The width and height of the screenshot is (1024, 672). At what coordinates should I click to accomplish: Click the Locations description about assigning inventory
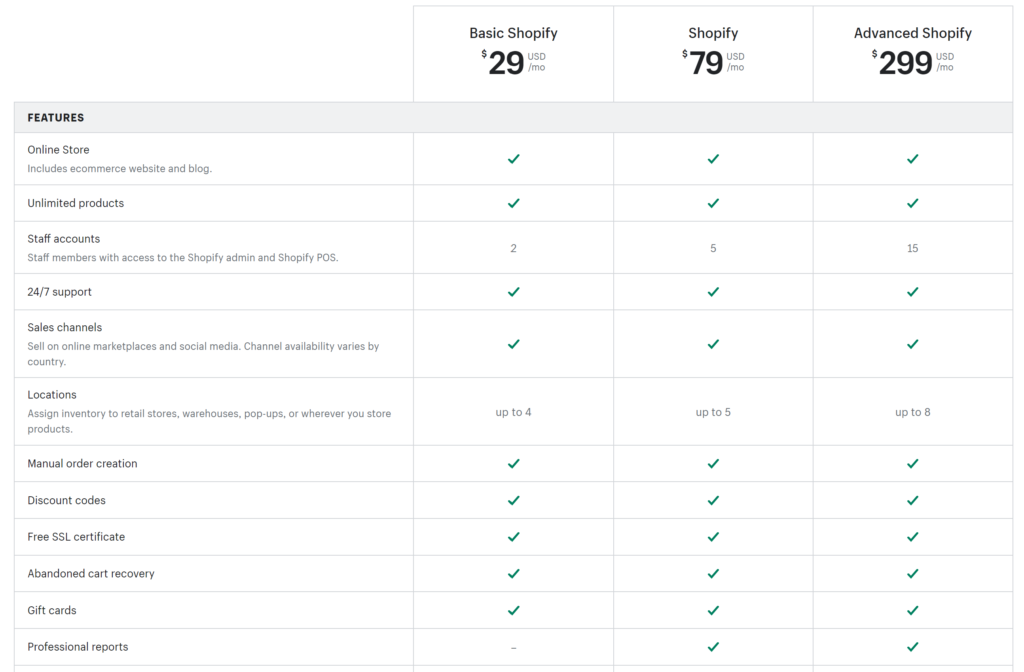point(209,421)
